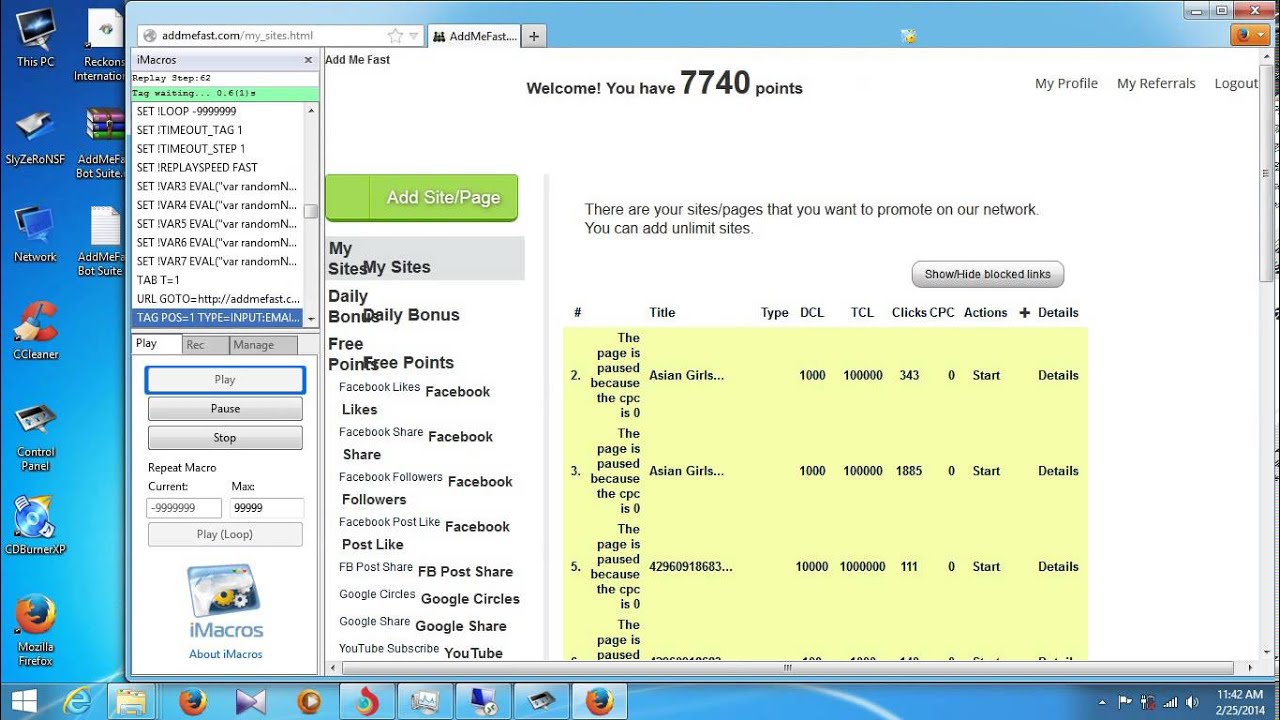Image resolution: width=1280 pixels, height=720 pixels.
Task: Open the FB Post Share link
Action: (376, 568)
